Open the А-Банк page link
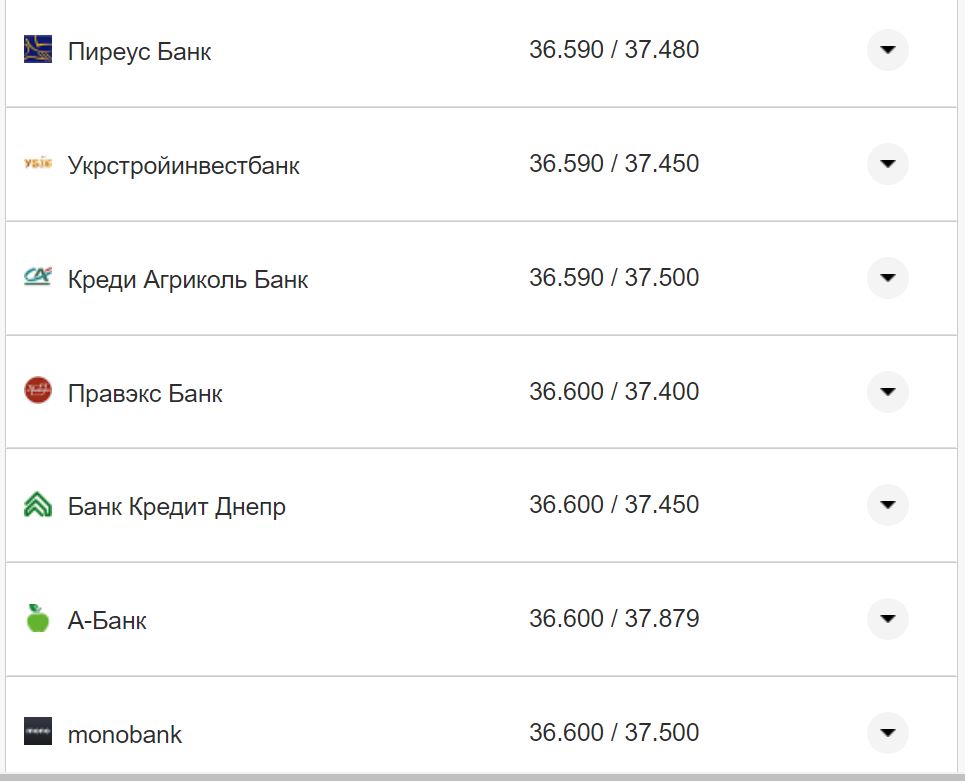 (107, 619)
